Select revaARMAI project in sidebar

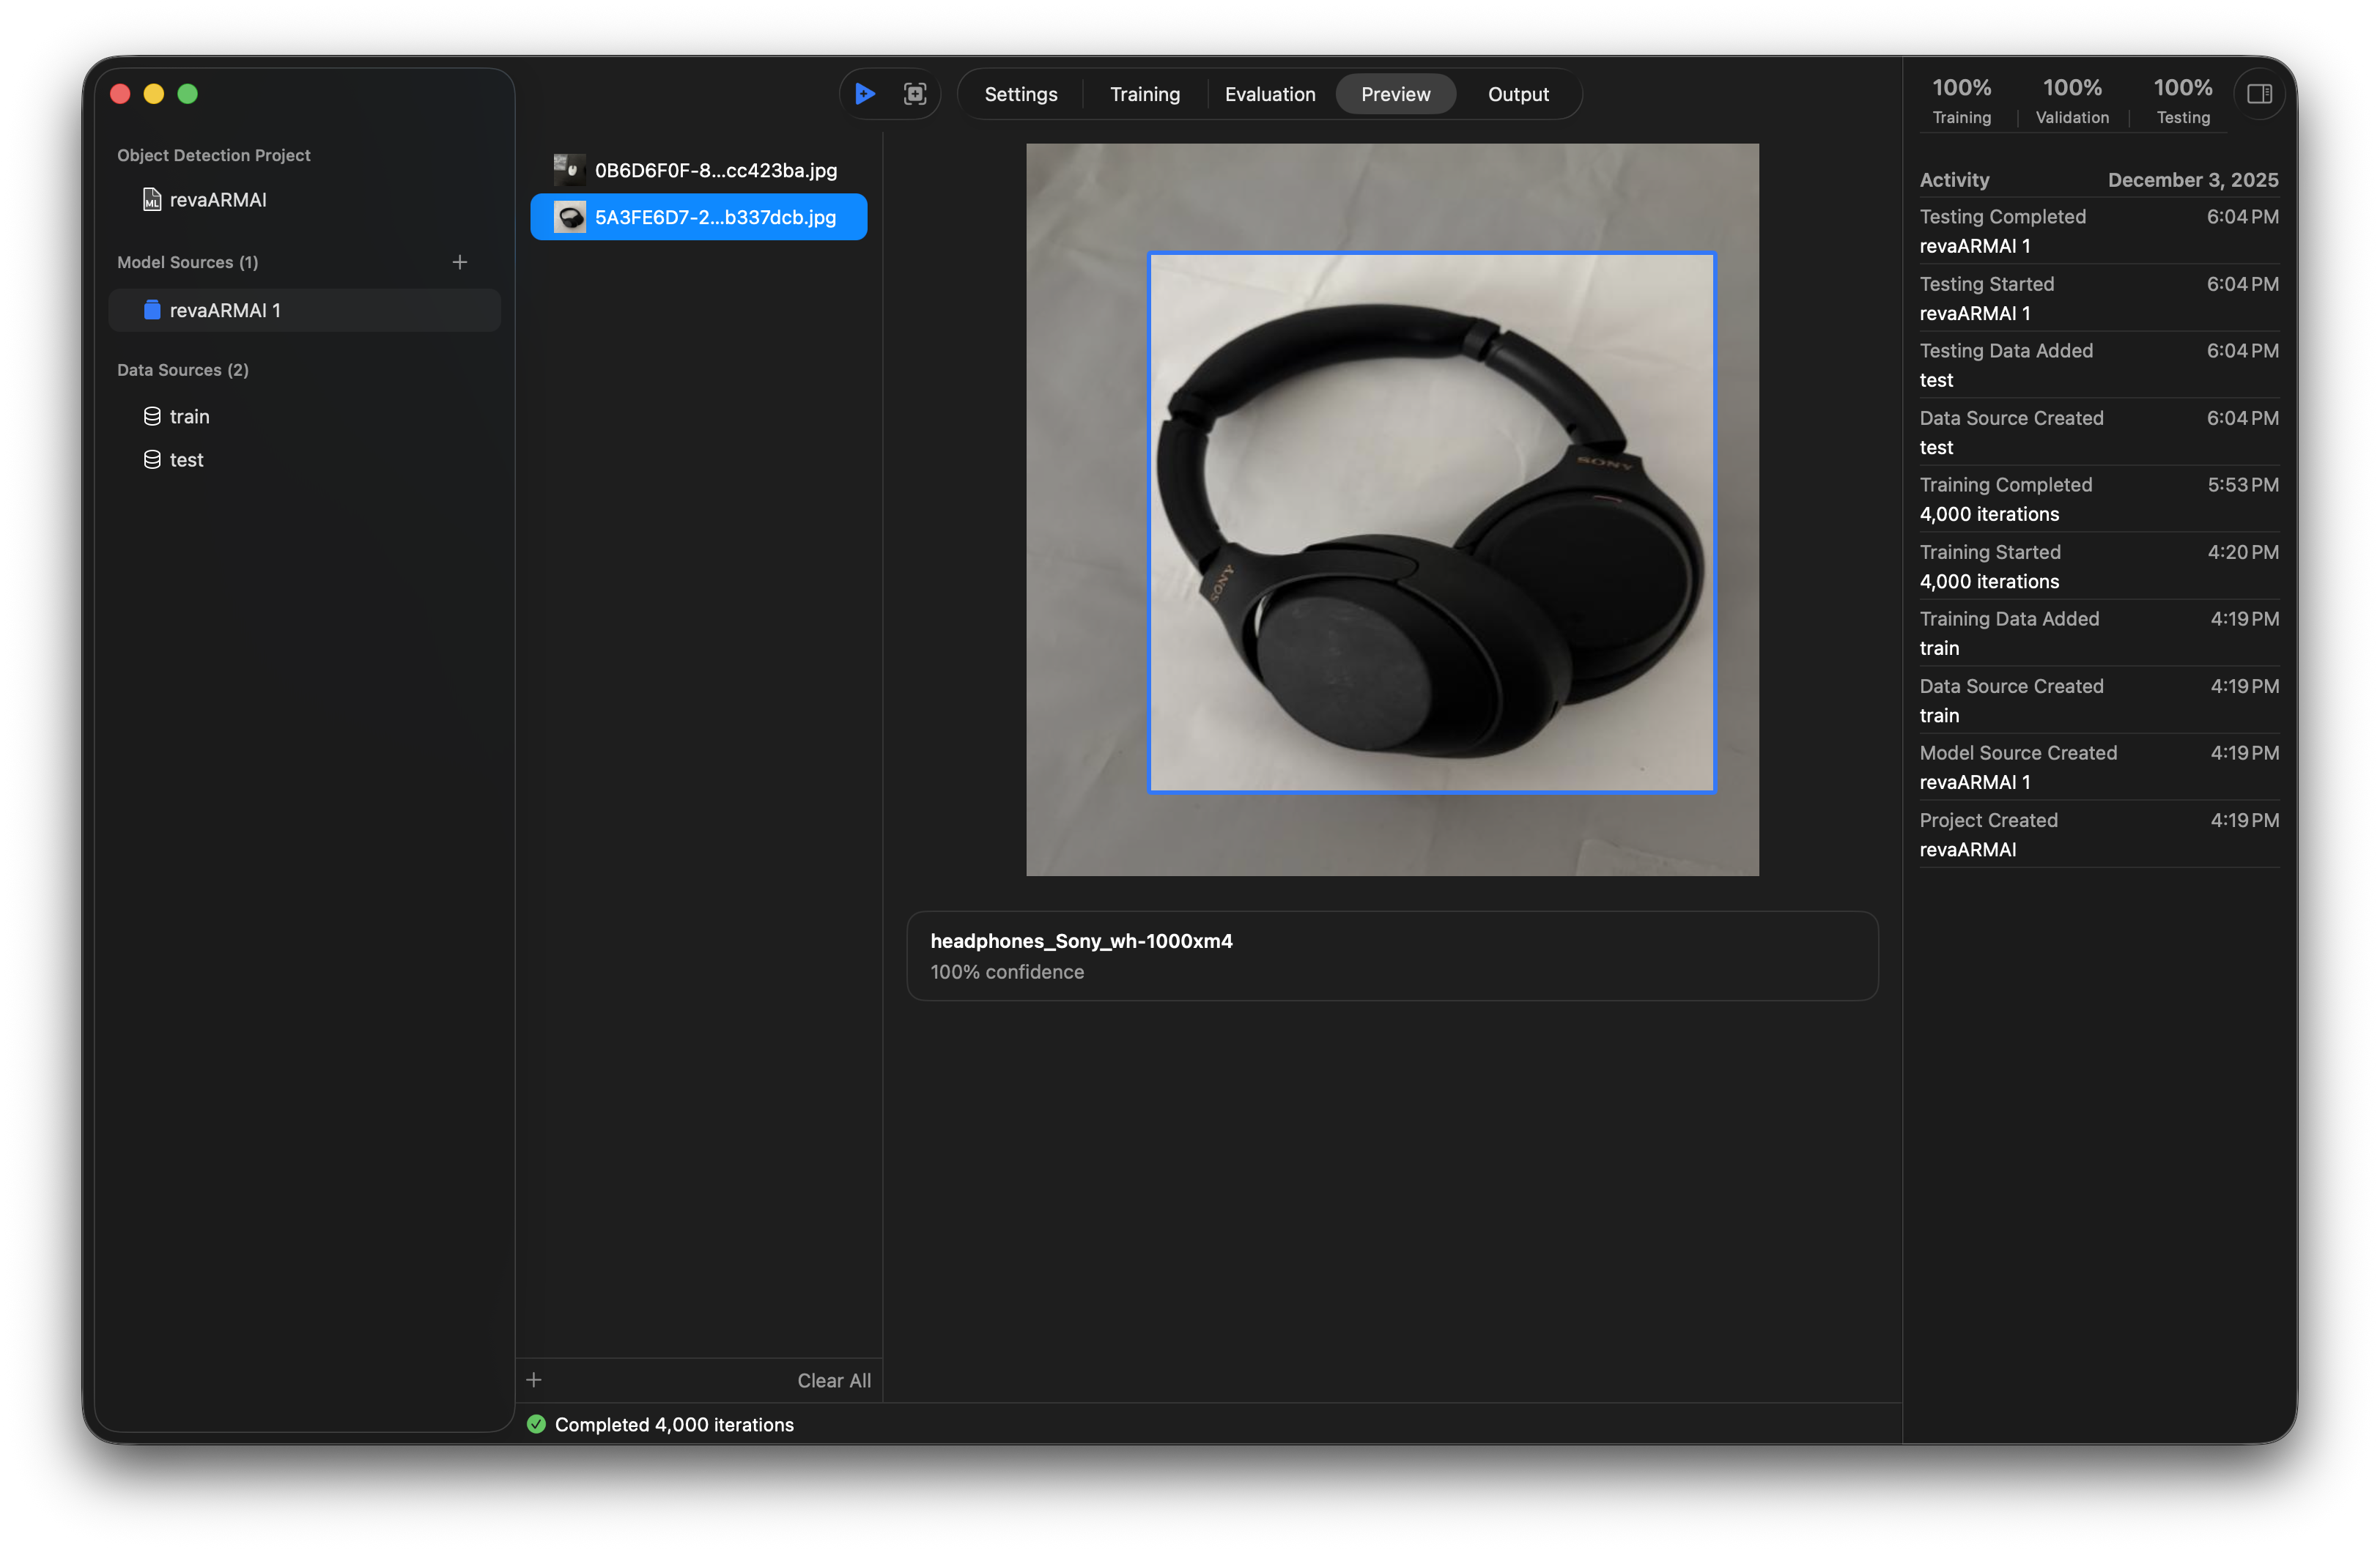pos(305,200)
